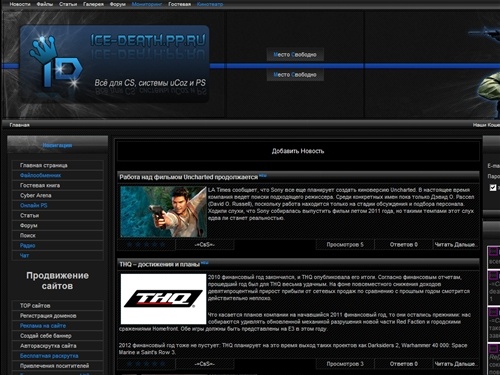Click the Добавить Новость button

coord(298,151)
